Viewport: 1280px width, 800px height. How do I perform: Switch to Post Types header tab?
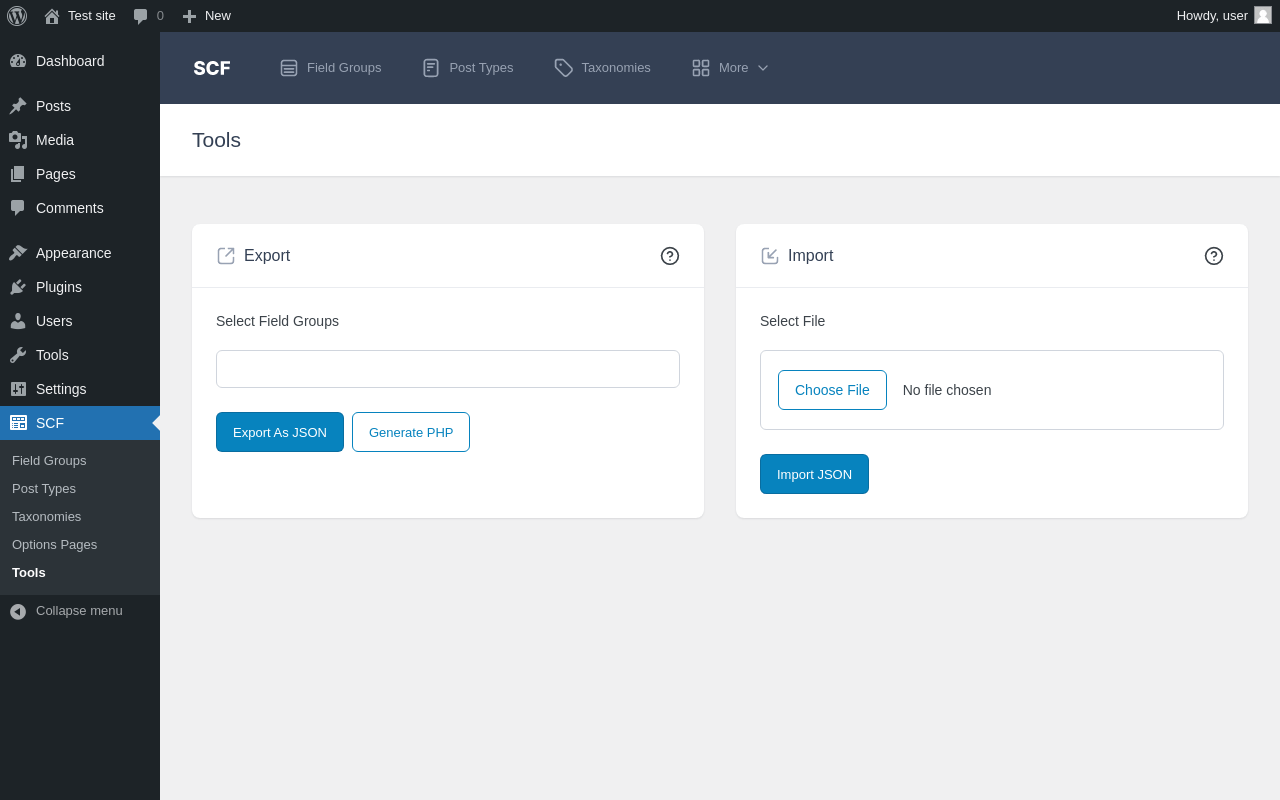tap(468, 68)
